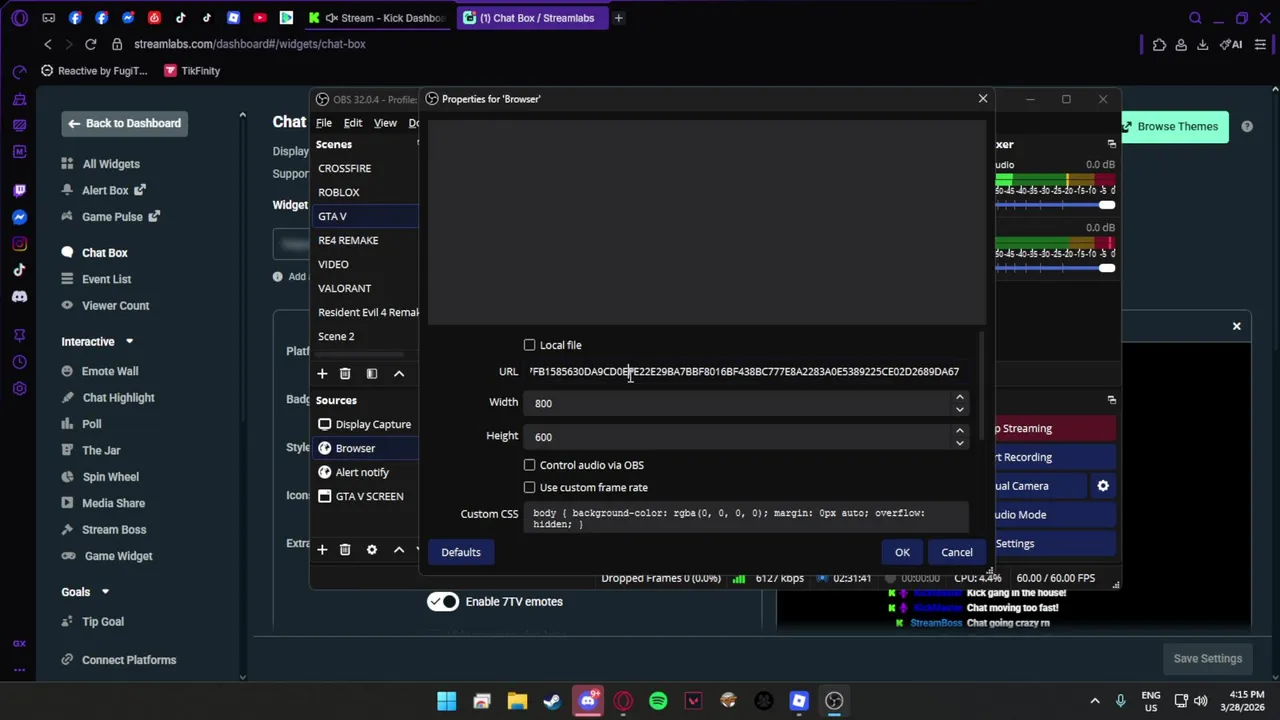This screenshot has height=720, width=1280.
Task: Open Roblox pinned tab
Action: pyautogui.click(x=233, y=18)
